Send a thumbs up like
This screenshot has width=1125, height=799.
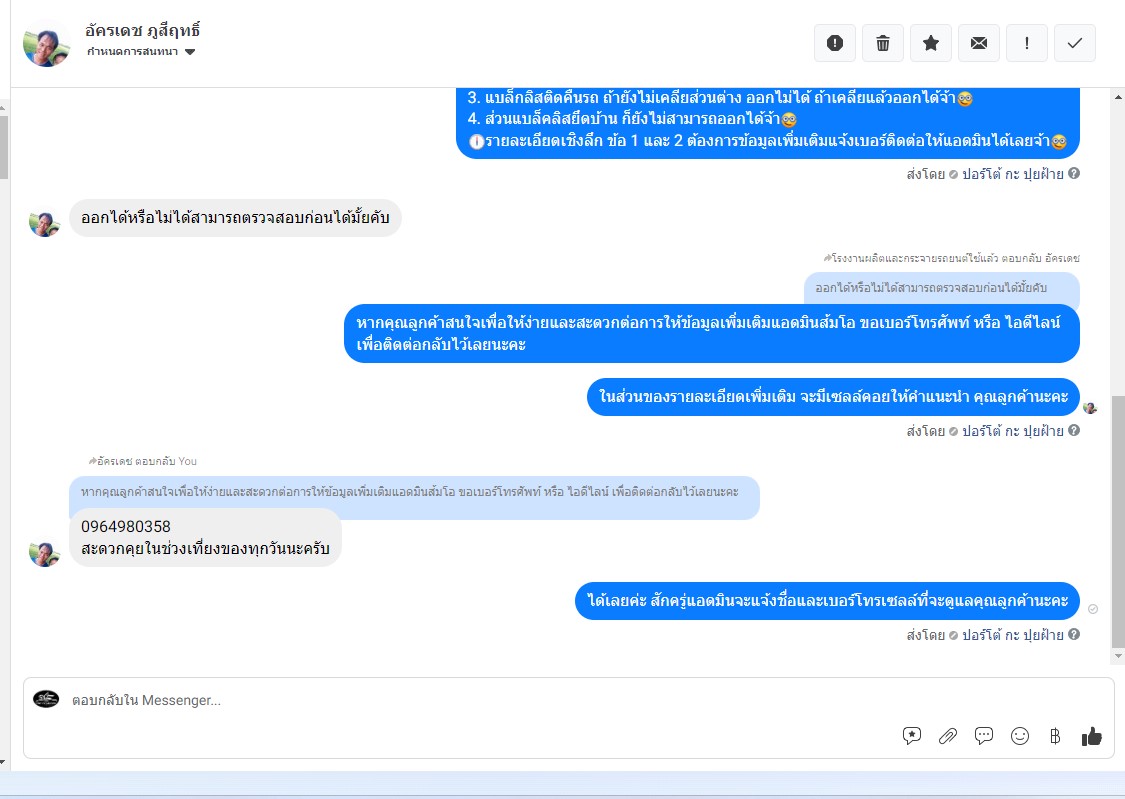(x=1091, y=736)
